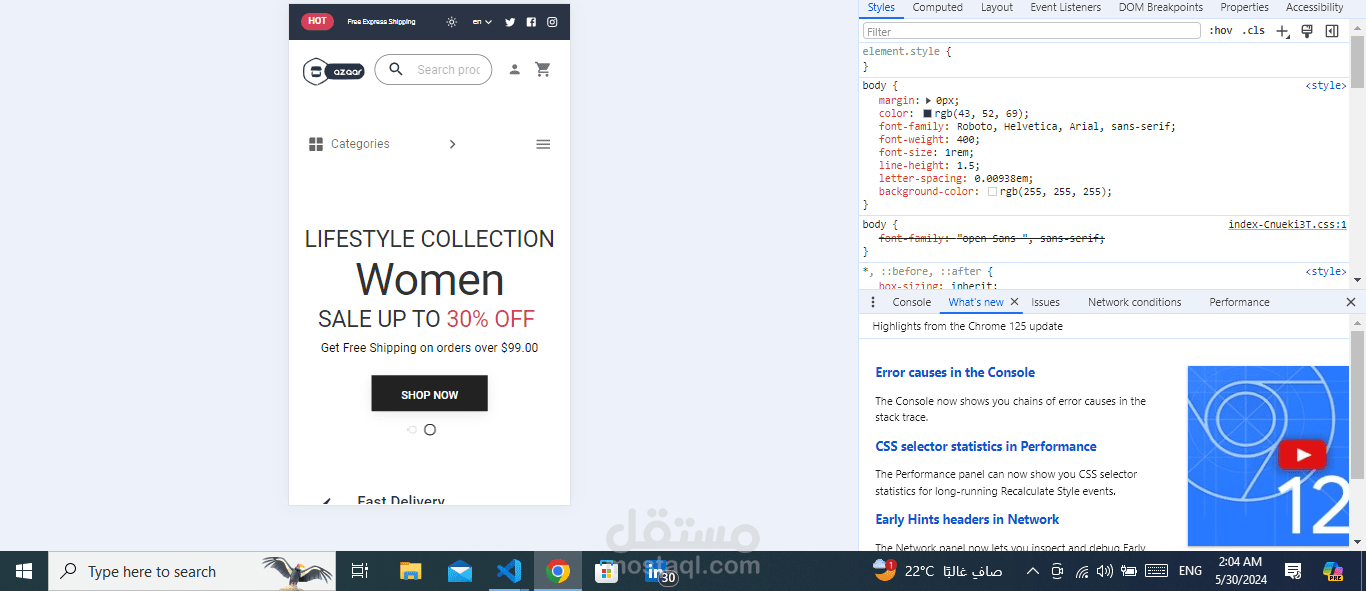The width and height of the screenshot is (1366, 591).
Task: Open the en language dropdown
Action: coord(482,21)
